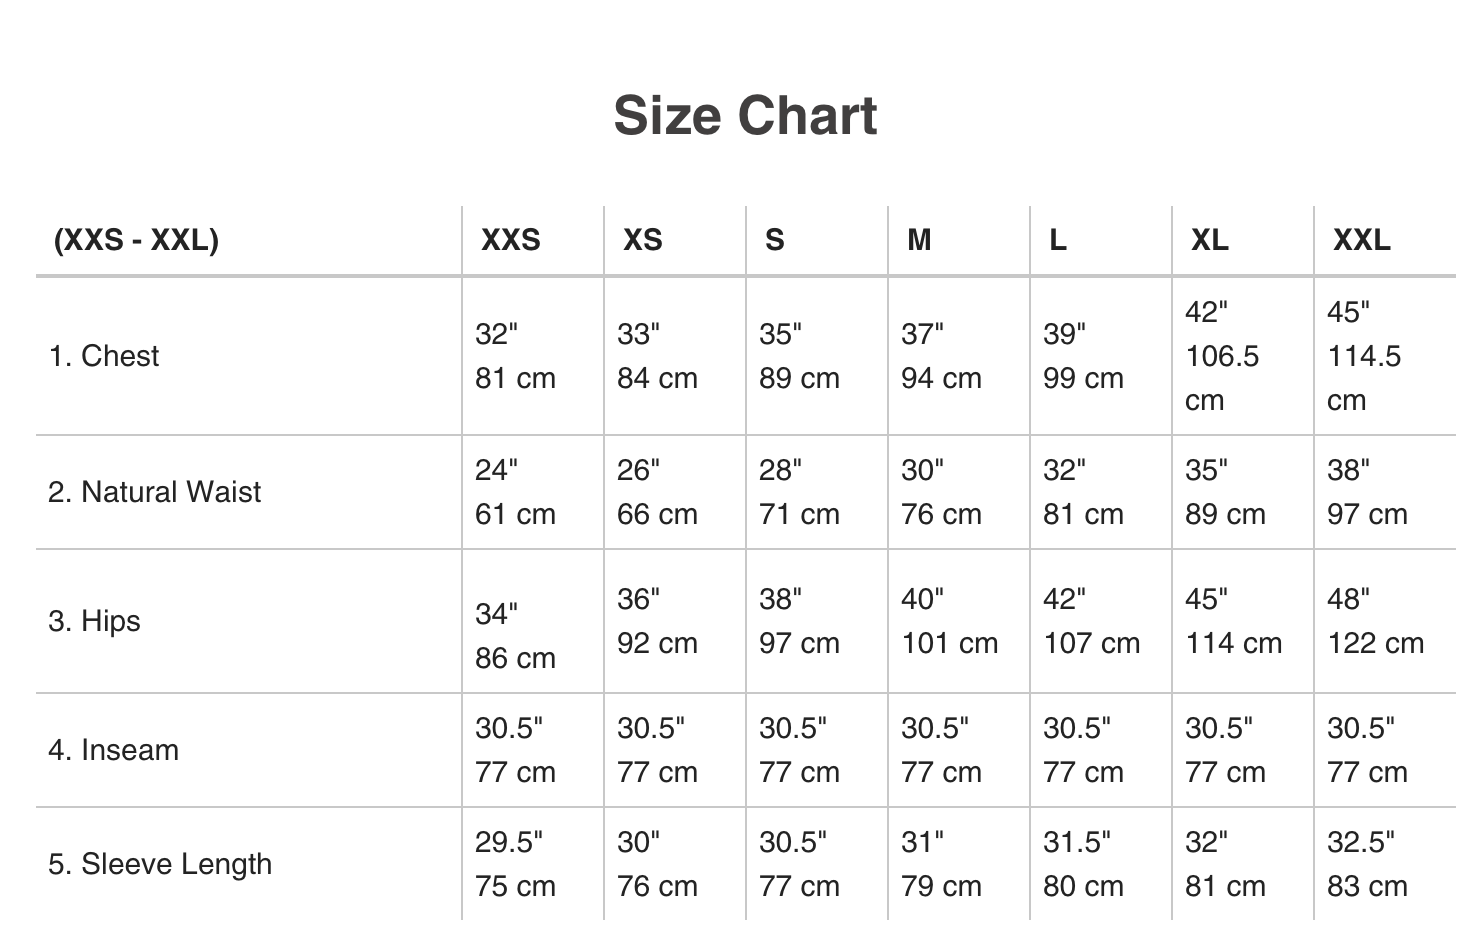Select the XXL sleeve length cell 83 cm

[x=1367, y=886]
